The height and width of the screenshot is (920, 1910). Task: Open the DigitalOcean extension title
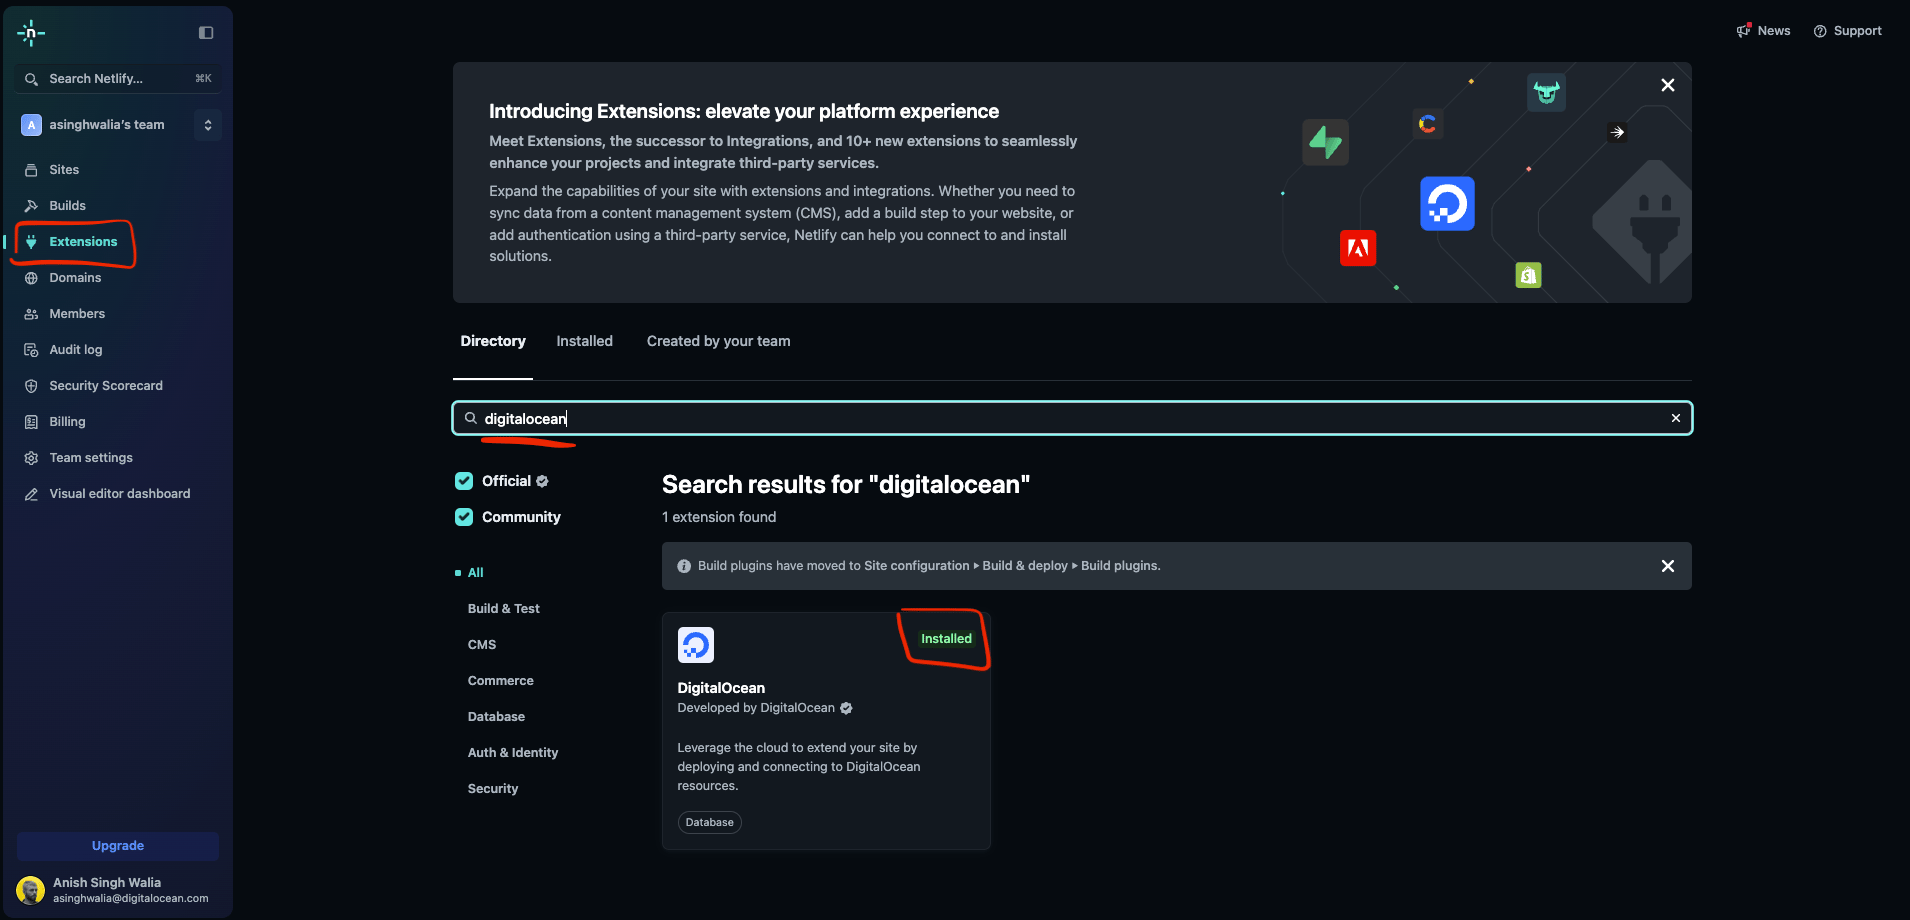click(x=721, y=688)
